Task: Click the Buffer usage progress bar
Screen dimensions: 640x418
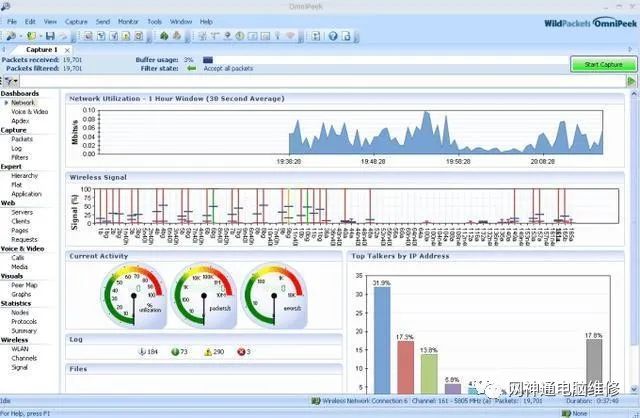Action: pos(385,60)
